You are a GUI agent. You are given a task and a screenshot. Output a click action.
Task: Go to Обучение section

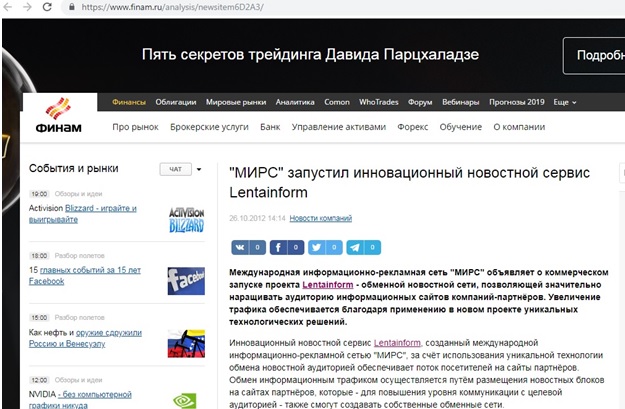click(x=461, y=127)
